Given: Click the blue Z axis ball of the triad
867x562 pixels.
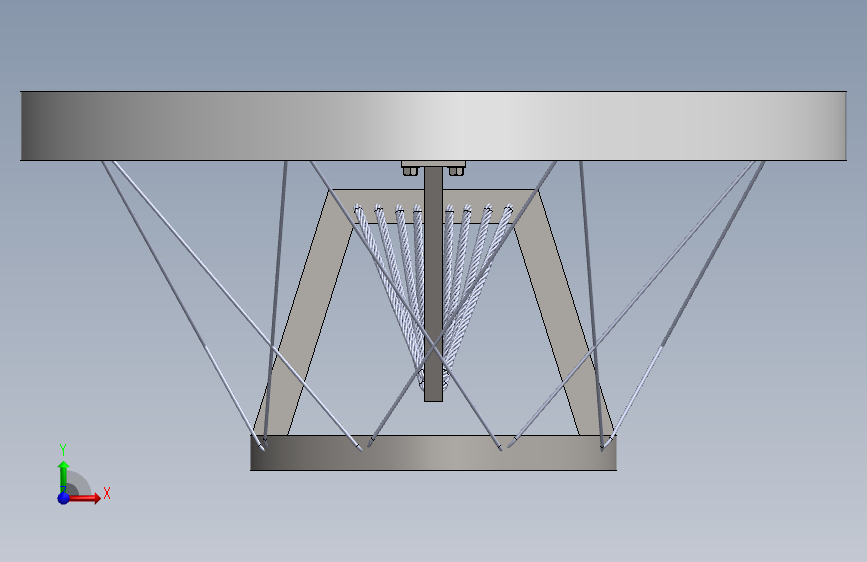Looking at the screenshot, I should [64, 498].
